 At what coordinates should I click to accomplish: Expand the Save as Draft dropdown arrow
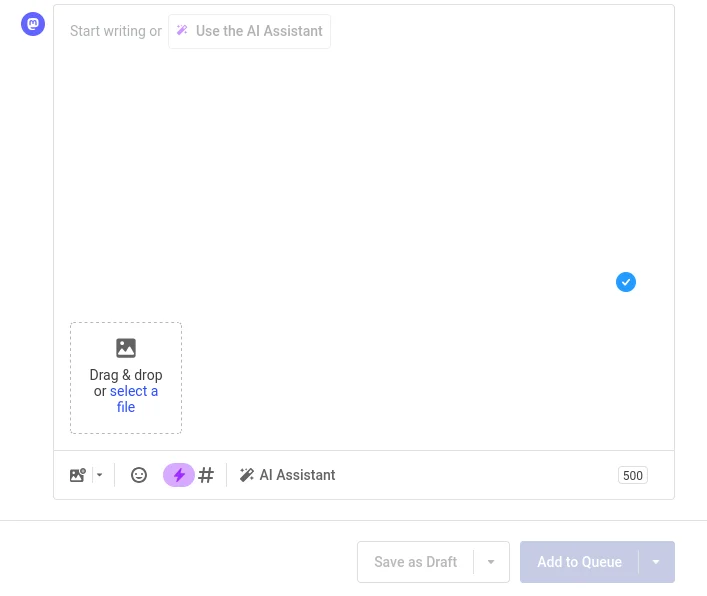[491, 562]
